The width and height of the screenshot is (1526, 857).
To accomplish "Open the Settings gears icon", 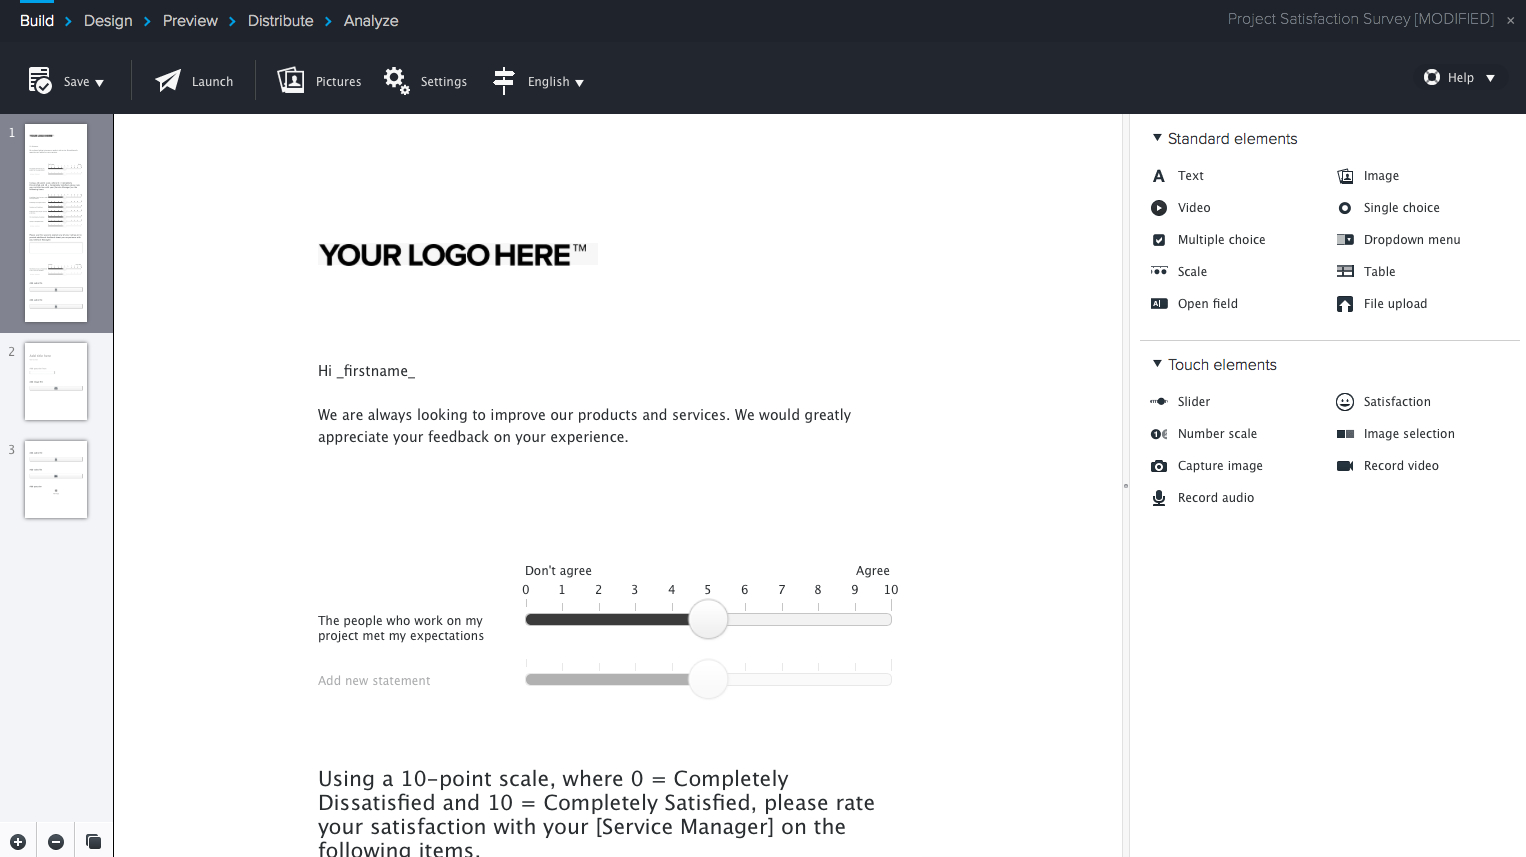I will pyautogui.click(x=397, y=81).
